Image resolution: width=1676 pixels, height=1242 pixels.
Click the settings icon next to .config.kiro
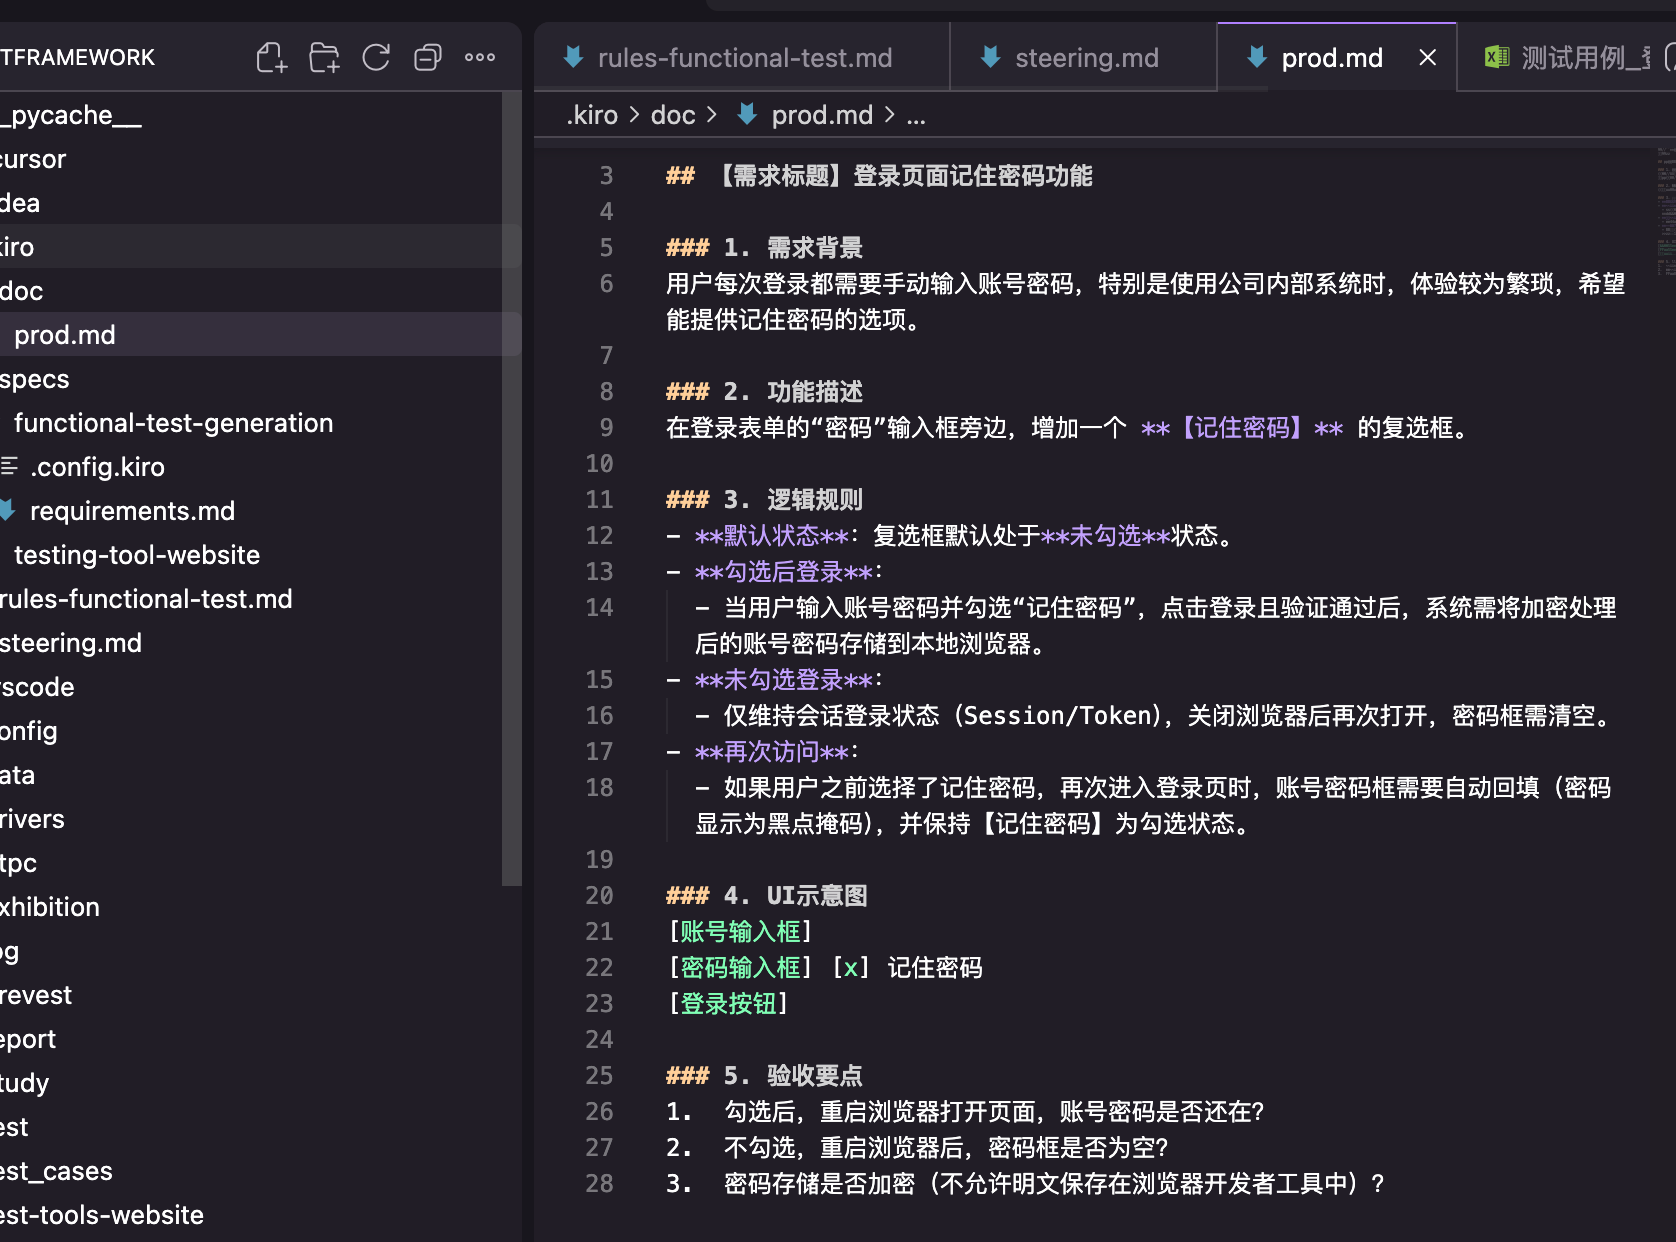click(8, 466)
